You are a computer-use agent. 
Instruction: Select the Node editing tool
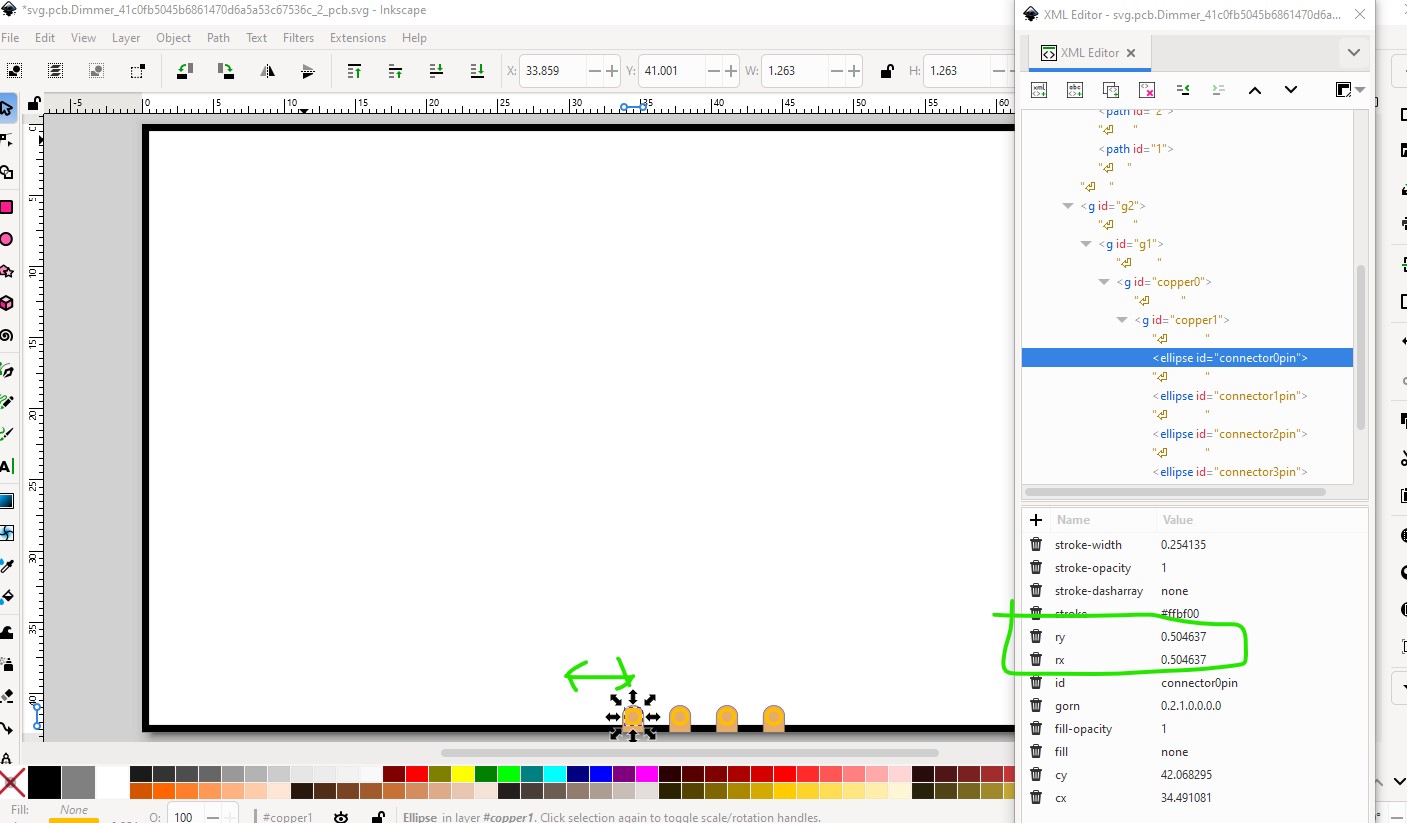coord(6,141)
